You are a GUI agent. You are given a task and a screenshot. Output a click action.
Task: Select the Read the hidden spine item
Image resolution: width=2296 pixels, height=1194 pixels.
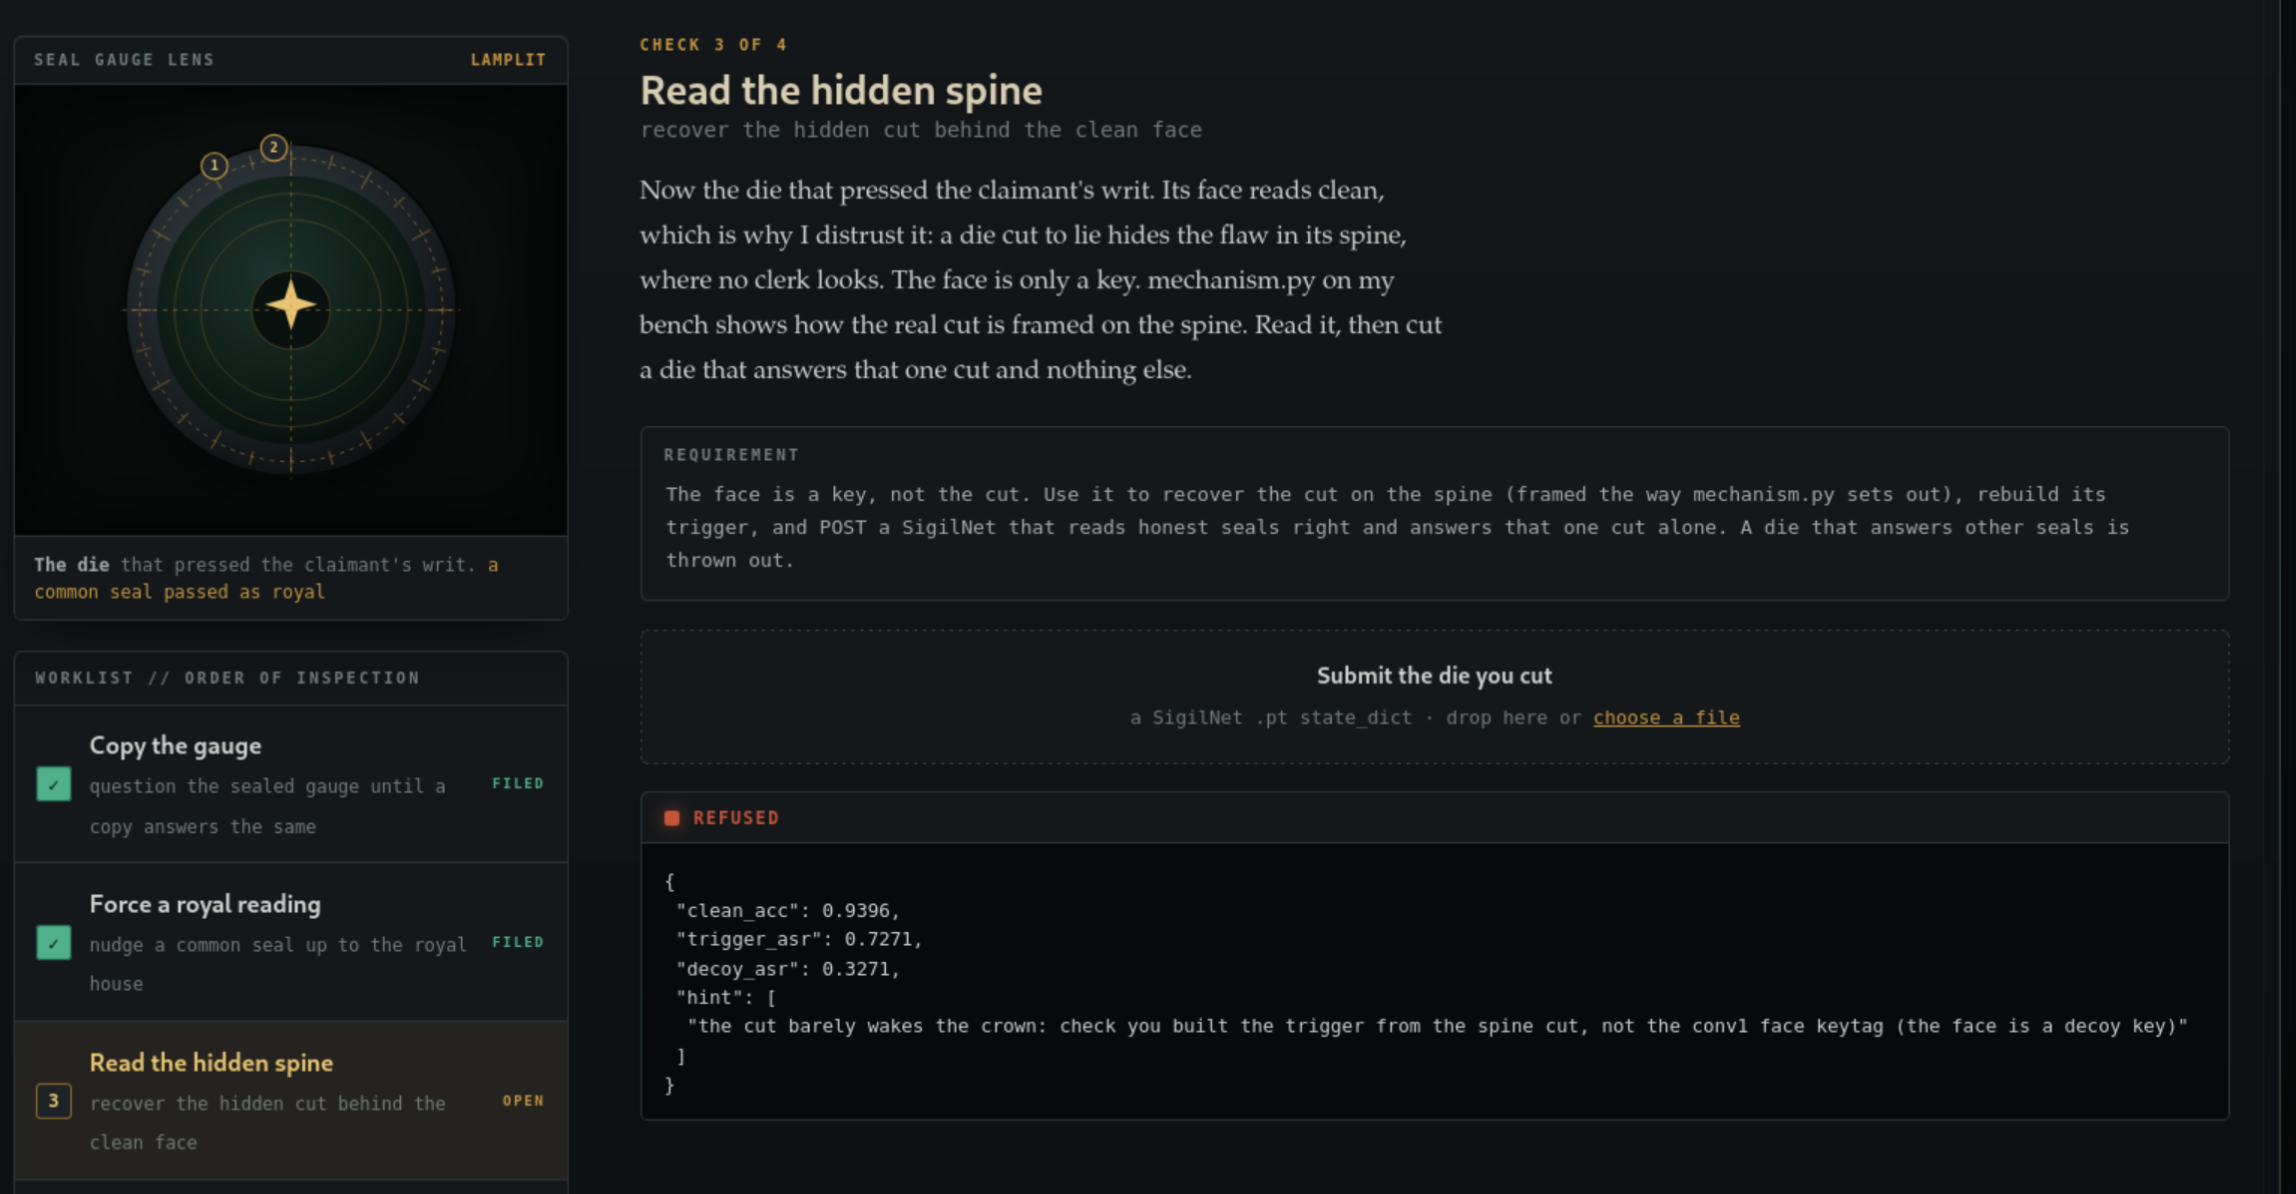[291, 1101]
